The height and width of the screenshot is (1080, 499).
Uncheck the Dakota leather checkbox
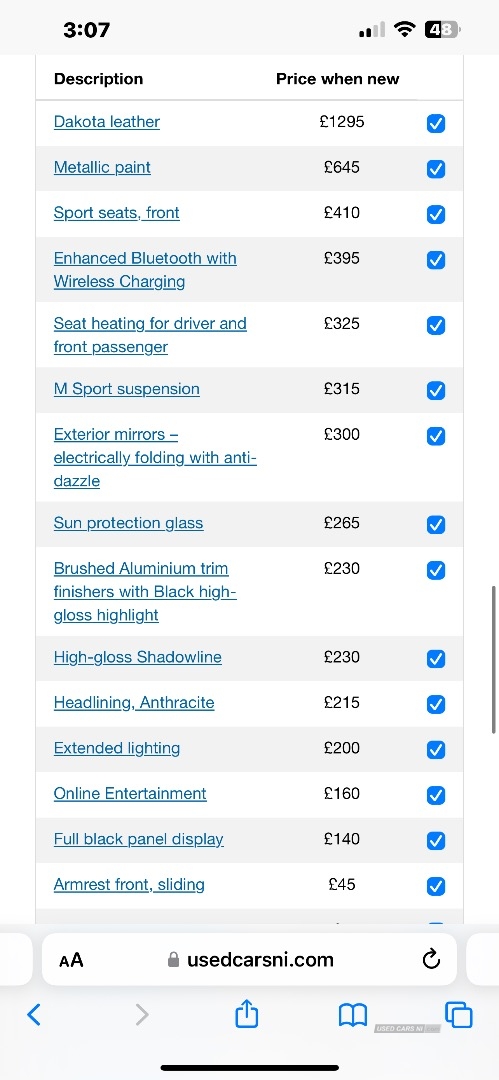[436, 123]
